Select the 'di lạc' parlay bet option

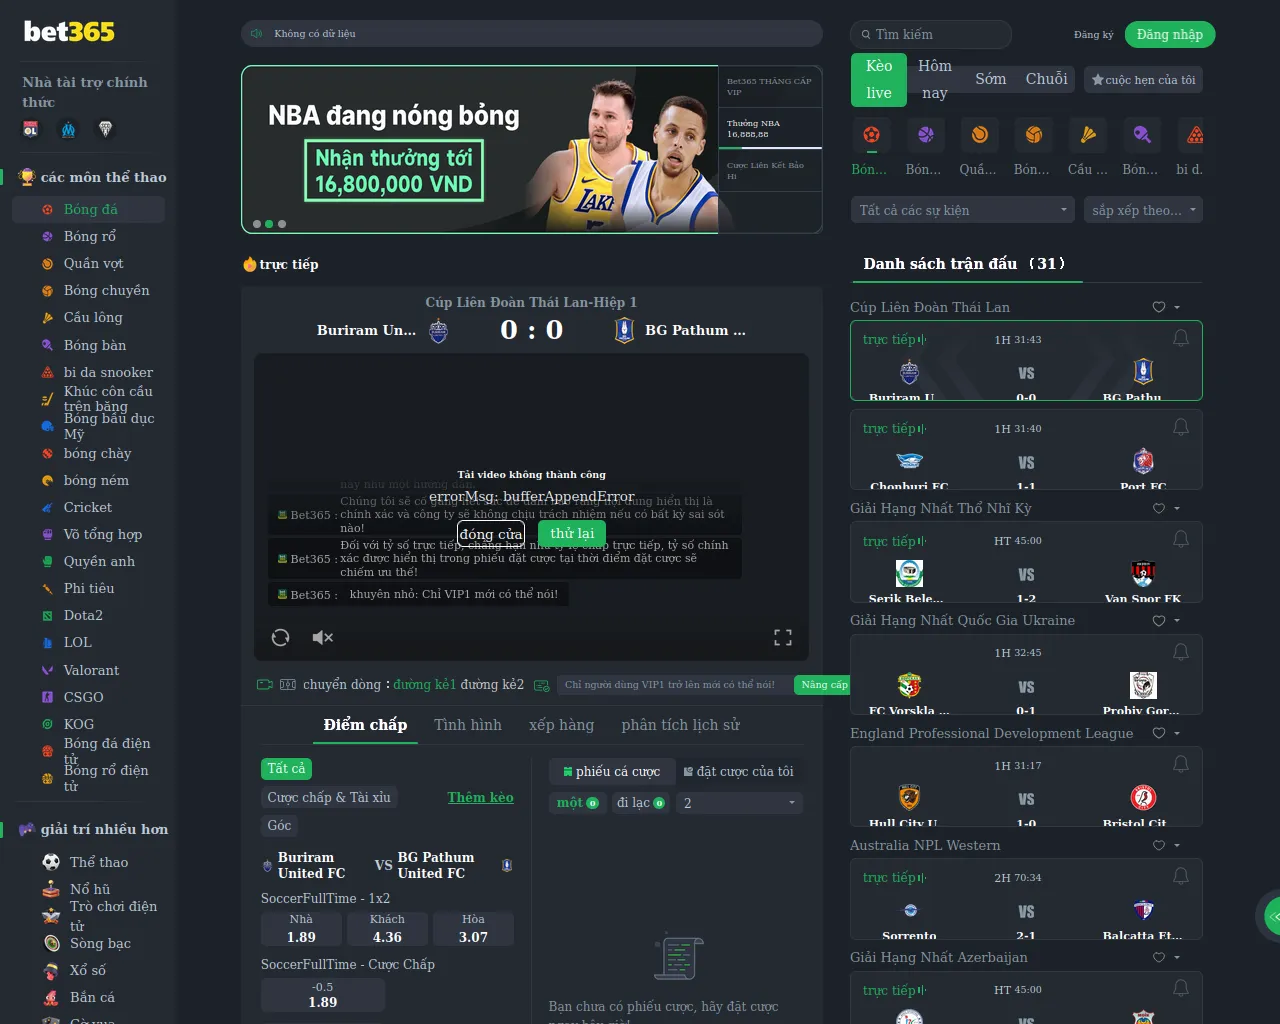640,803
